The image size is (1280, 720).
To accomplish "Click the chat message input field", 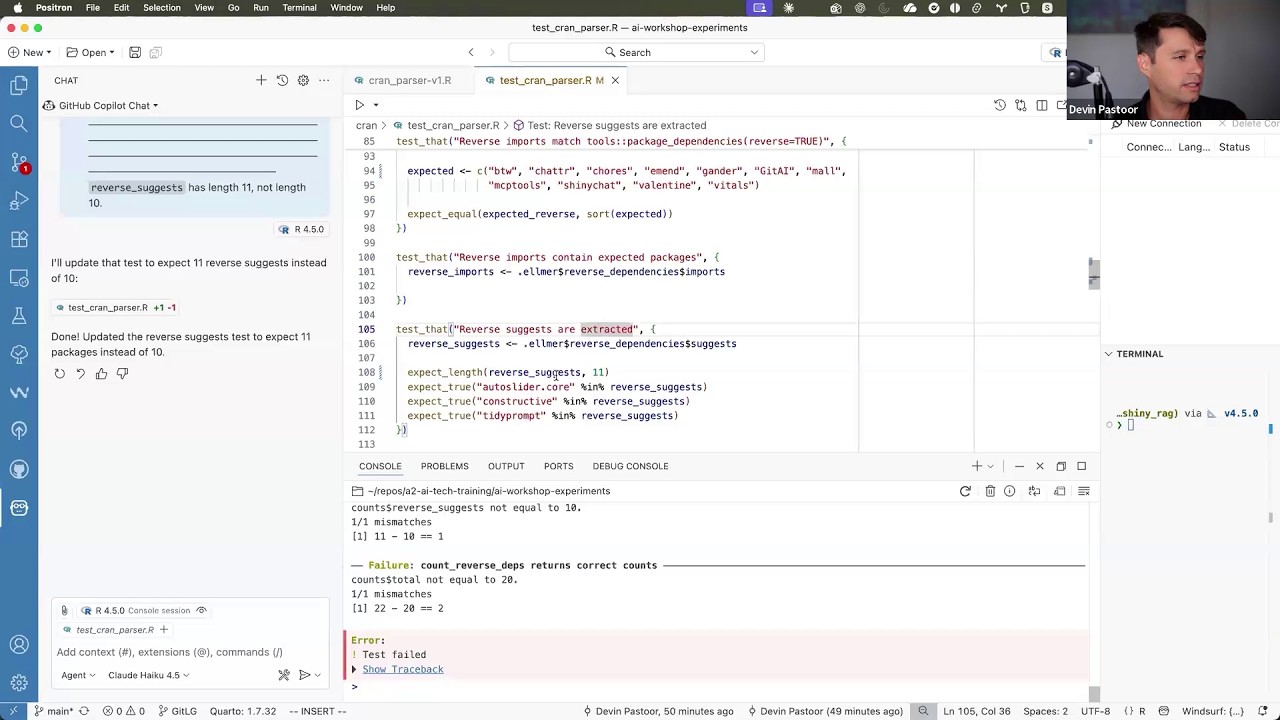I will pos(190,652).
